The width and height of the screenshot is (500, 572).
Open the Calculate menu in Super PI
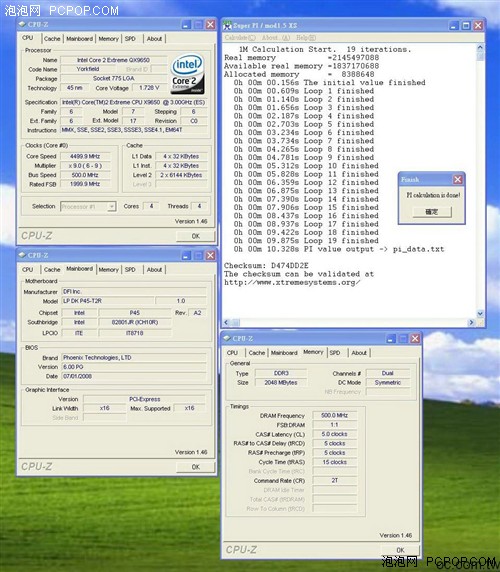[x=240, y=38]
